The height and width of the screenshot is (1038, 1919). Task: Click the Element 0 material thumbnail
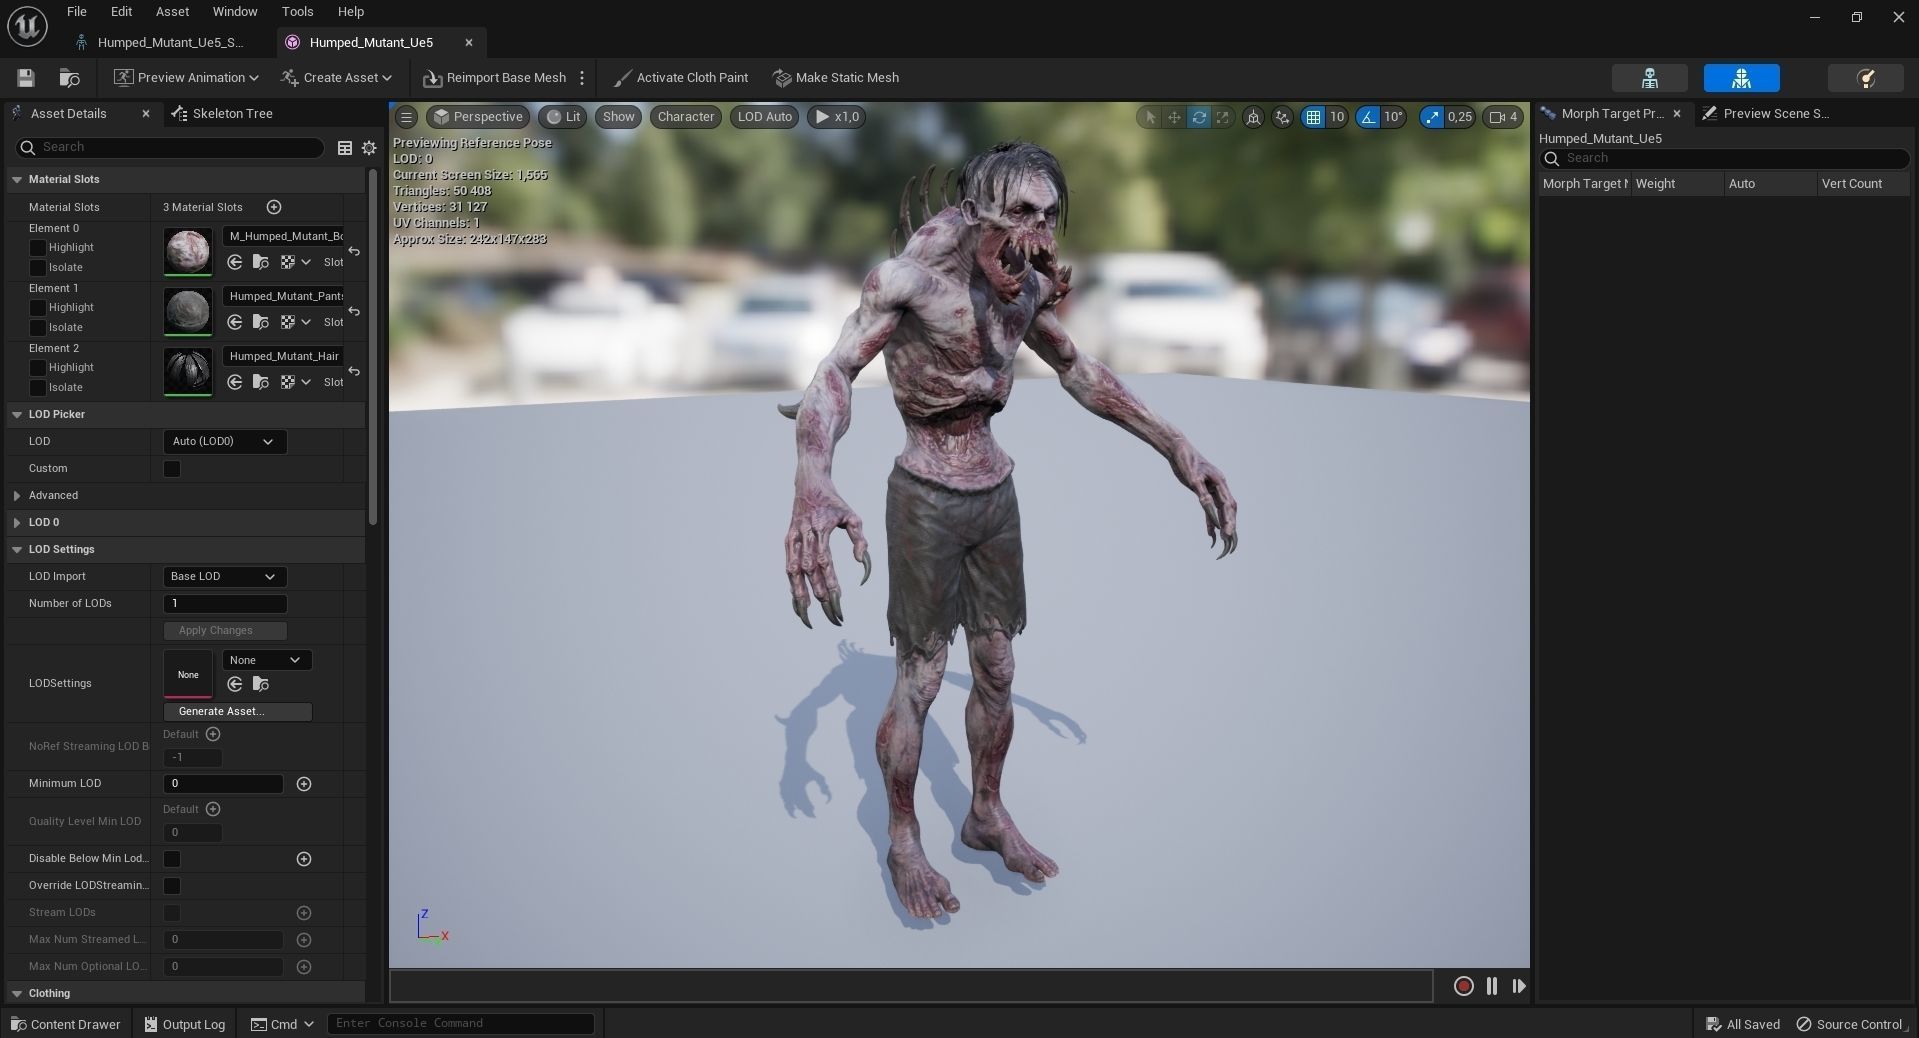click(x=188, y=251)
